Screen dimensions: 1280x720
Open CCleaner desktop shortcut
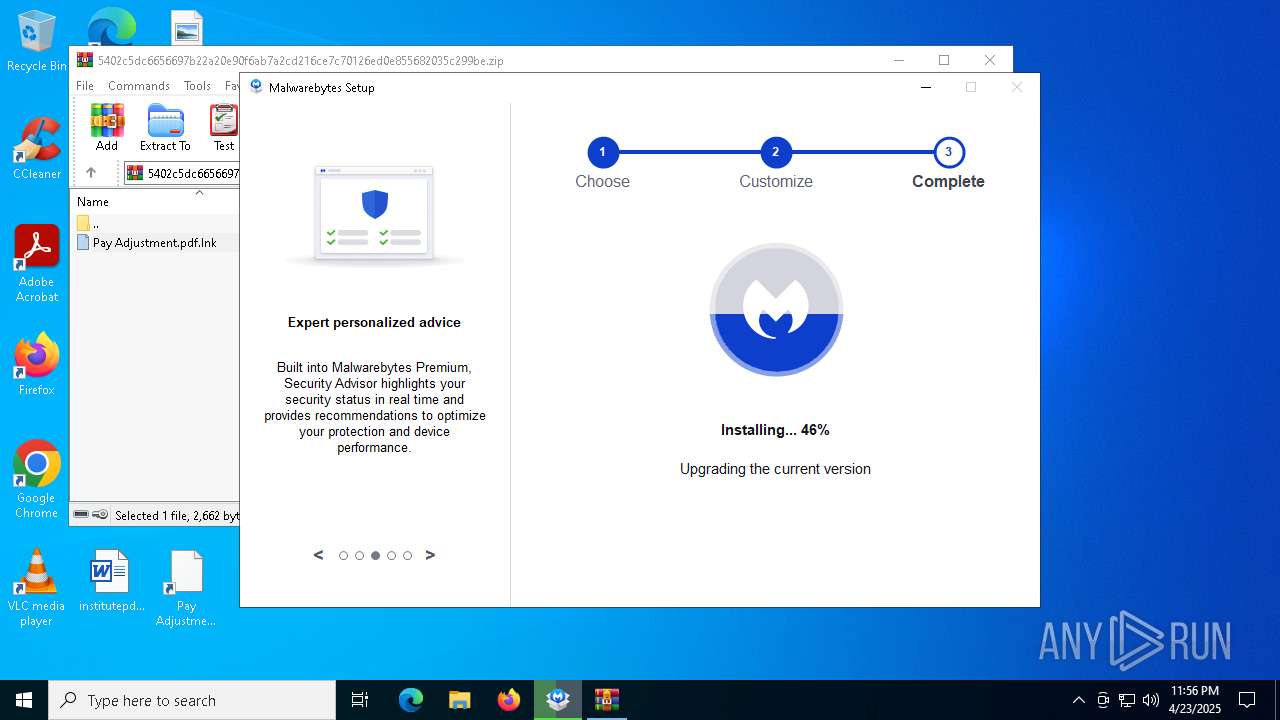pyautogui.click(x=37, y=150)
